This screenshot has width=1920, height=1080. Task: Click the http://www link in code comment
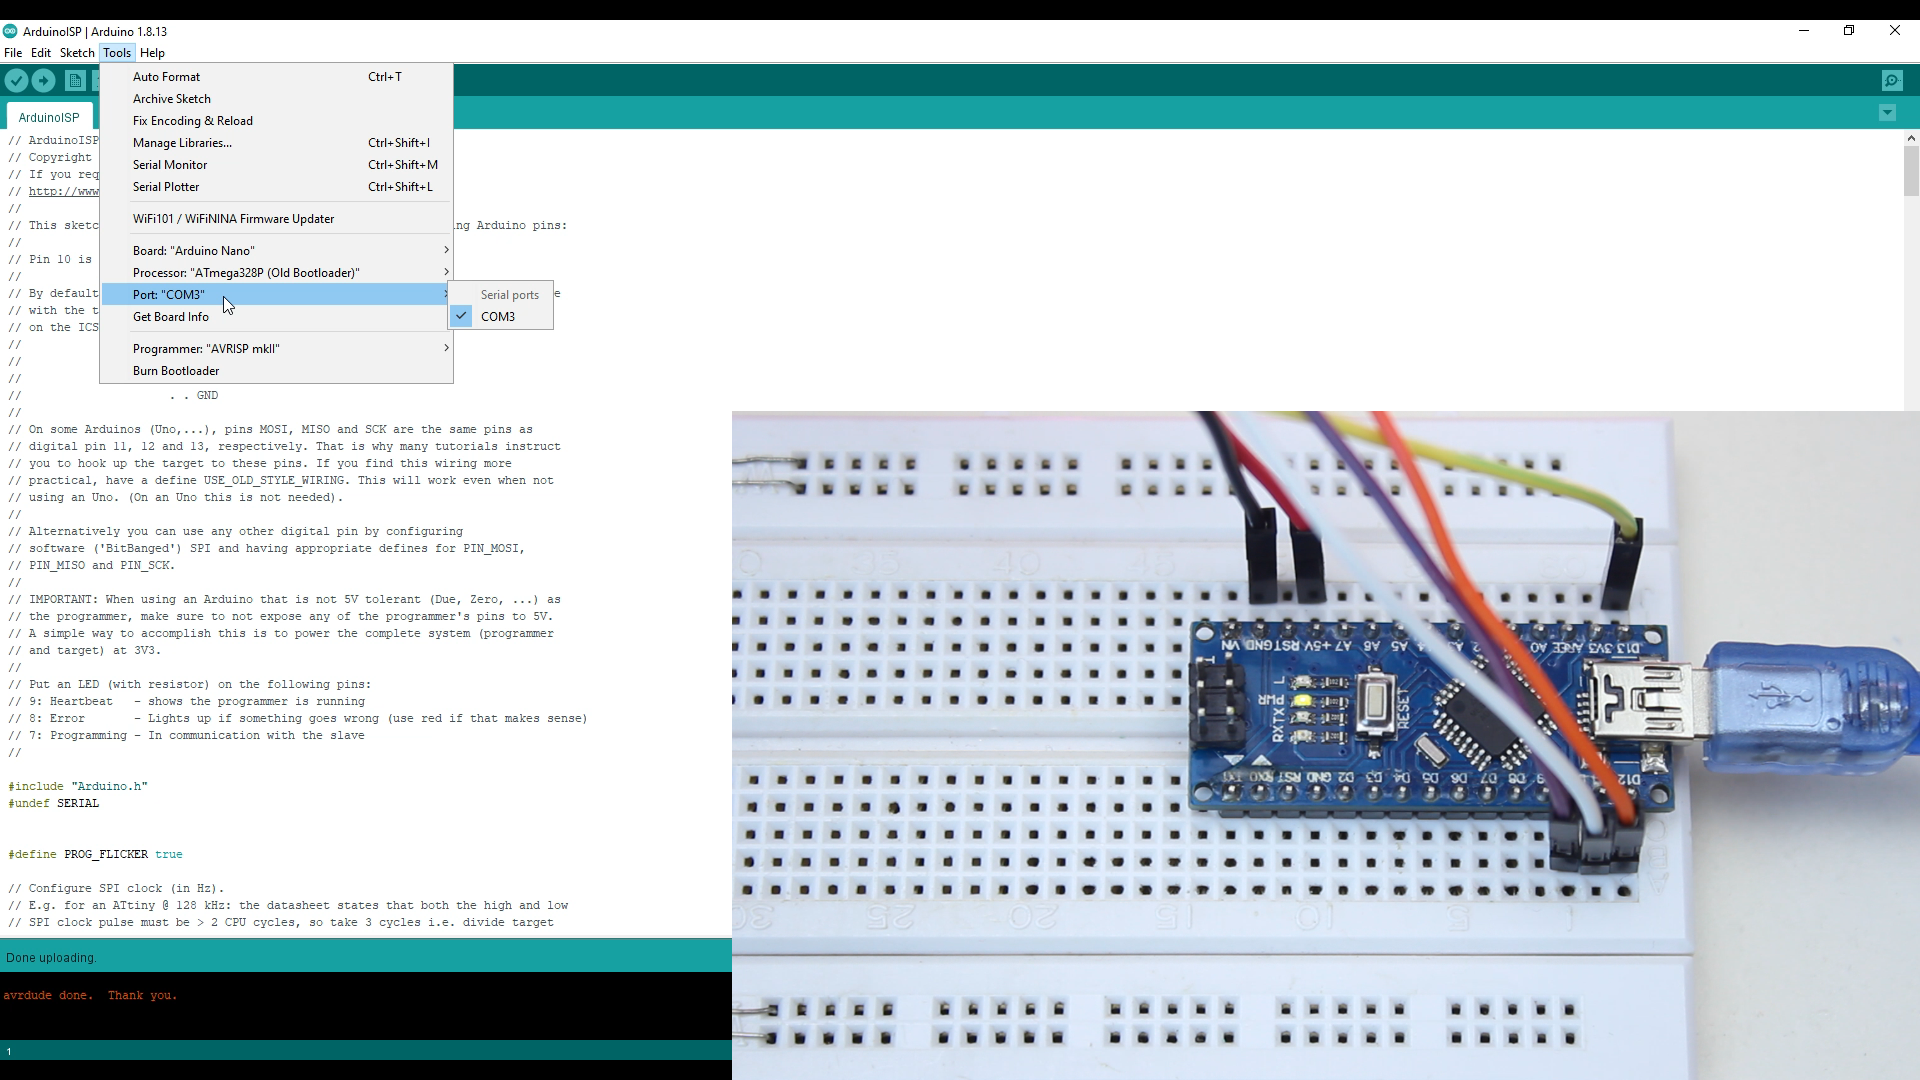64,191
